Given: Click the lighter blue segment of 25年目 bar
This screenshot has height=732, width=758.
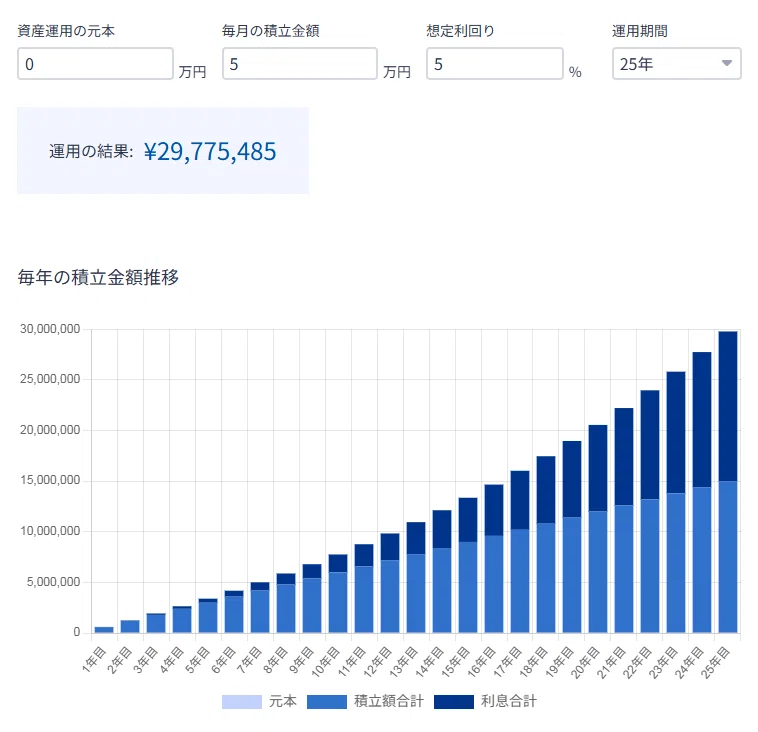Looking at the screenshot, I should tap(728, 557).
